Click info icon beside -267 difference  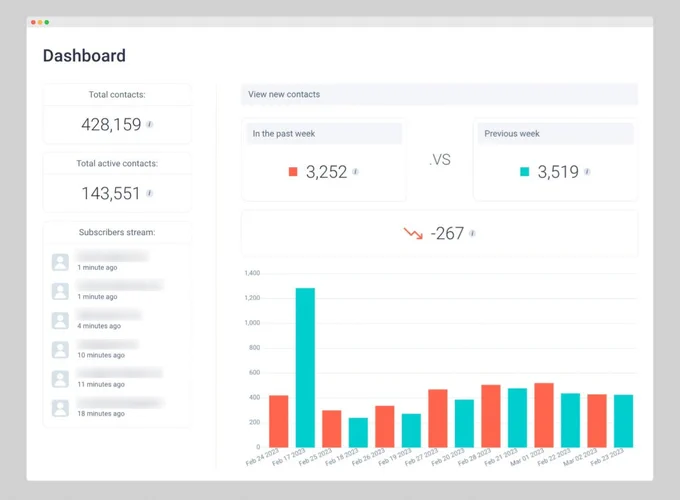pos(472,233)
